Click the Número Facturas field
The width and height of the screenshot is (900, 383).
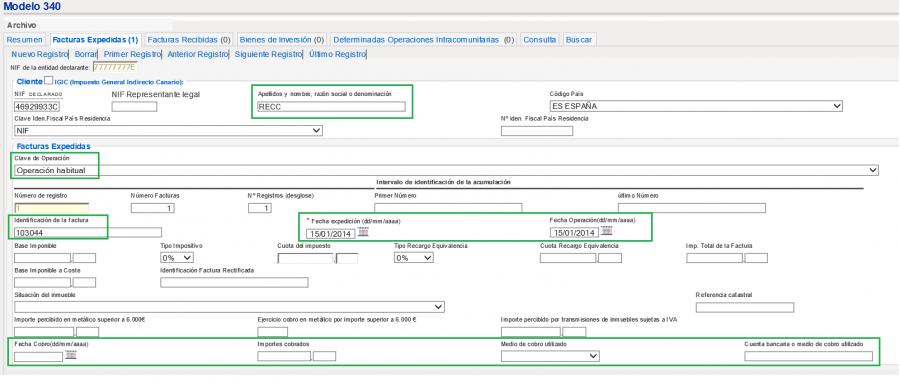pyautogui.click(x=153, y=208)
